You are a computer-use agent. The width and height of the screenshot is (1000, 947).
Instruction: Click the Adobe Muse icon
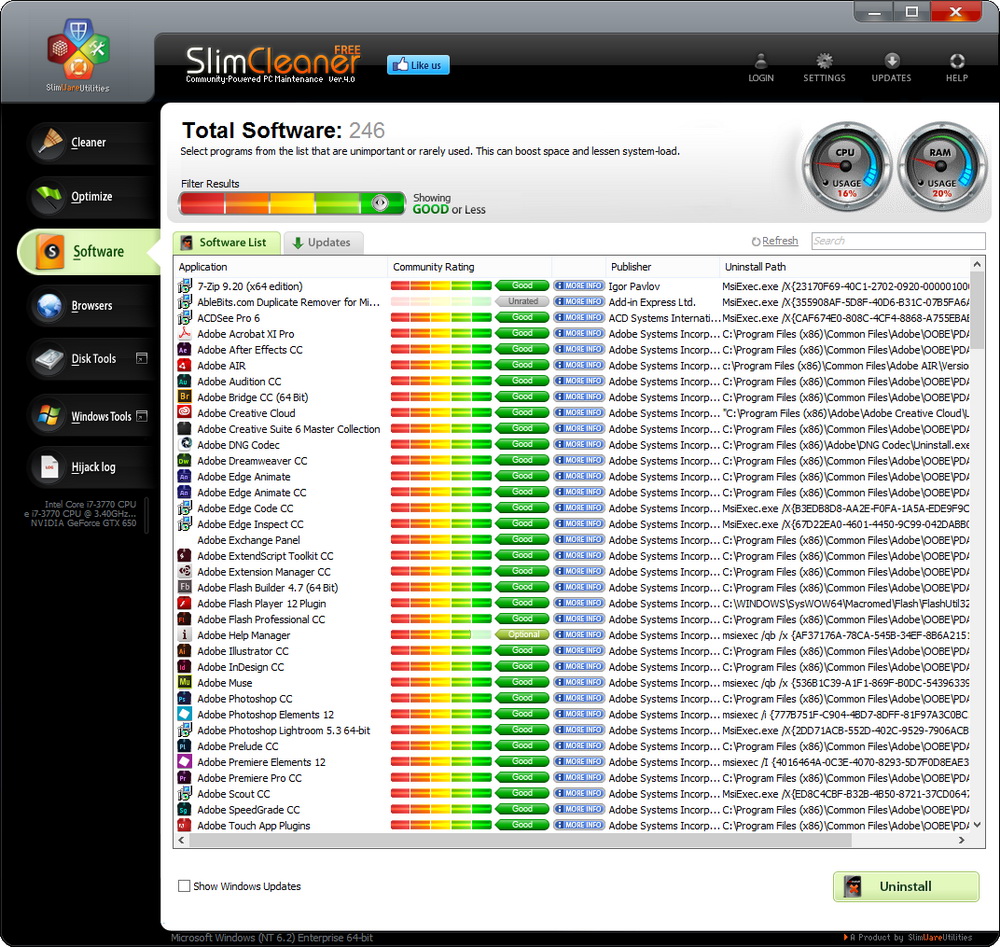[x=184, y=682]
